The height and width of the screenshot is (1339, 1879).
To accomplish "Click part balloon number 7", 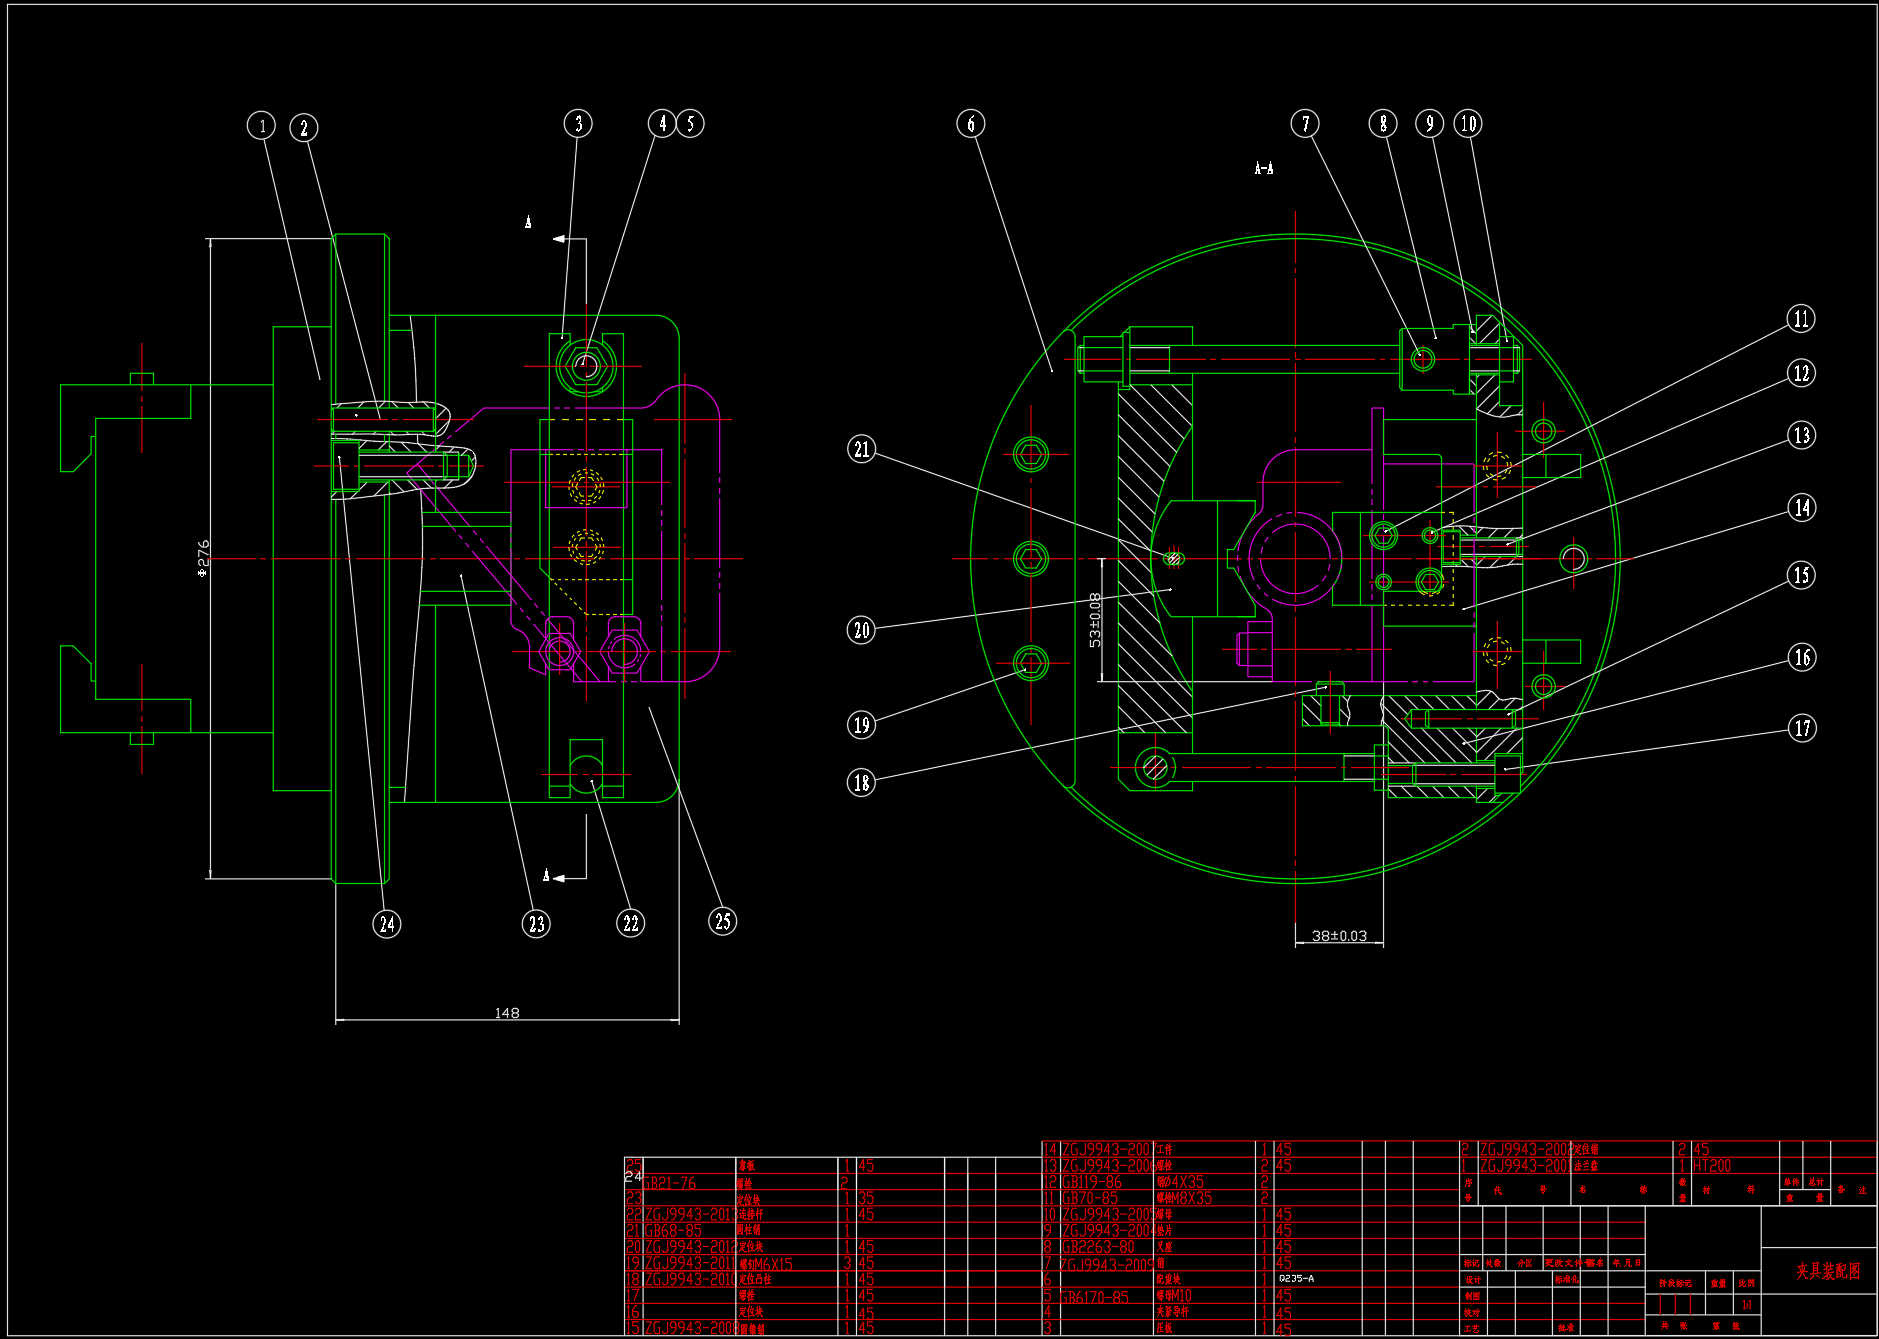I will [x=1305, y=123].
